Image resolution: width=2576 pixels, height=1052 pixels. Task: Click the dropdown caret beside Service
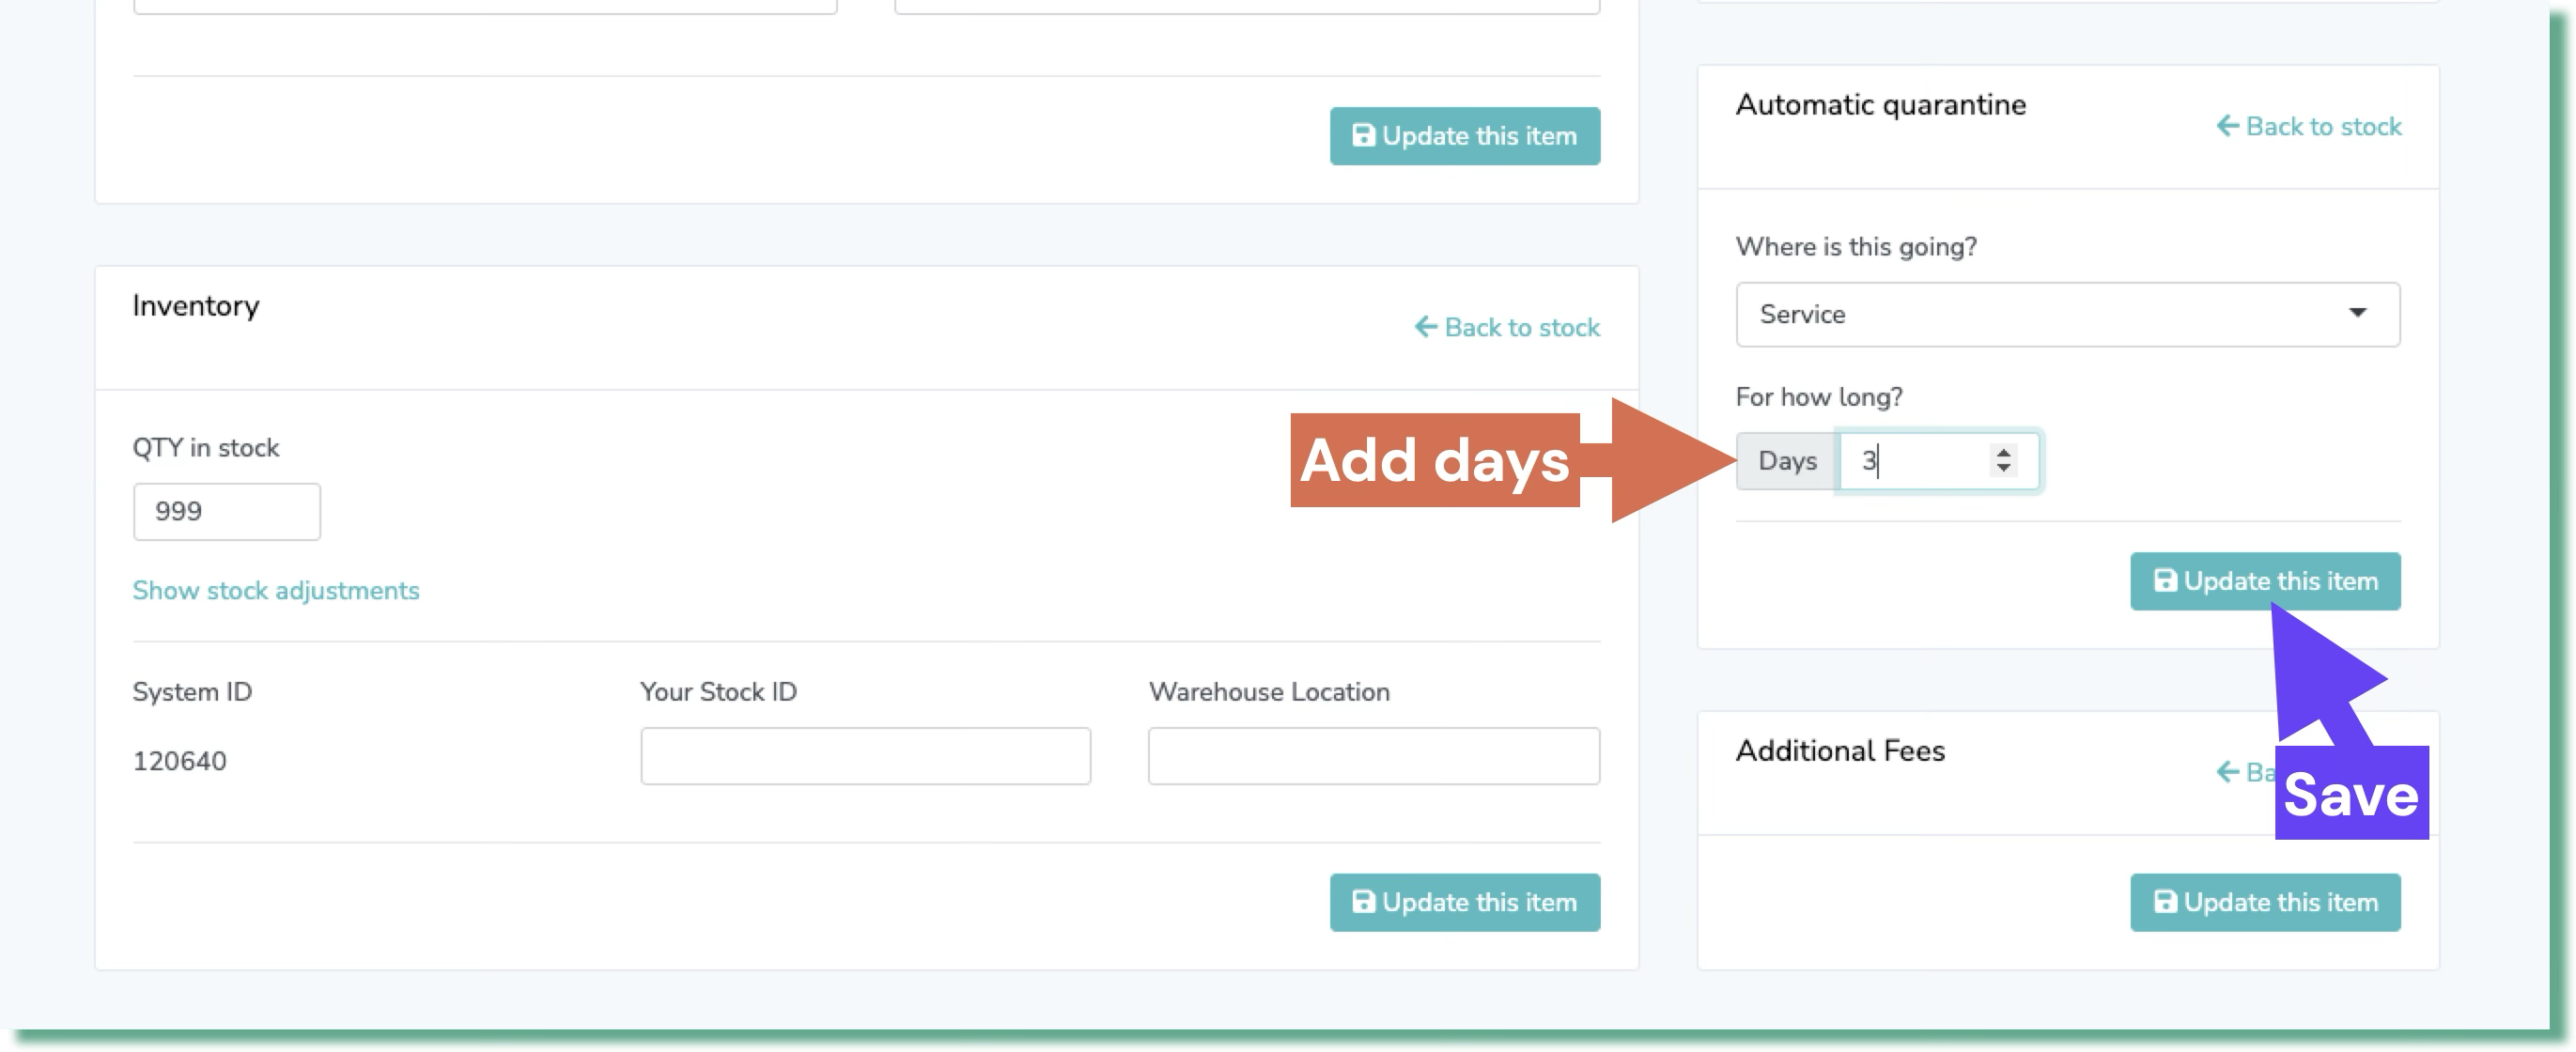pyautogui.click(x=2357, y=313)
